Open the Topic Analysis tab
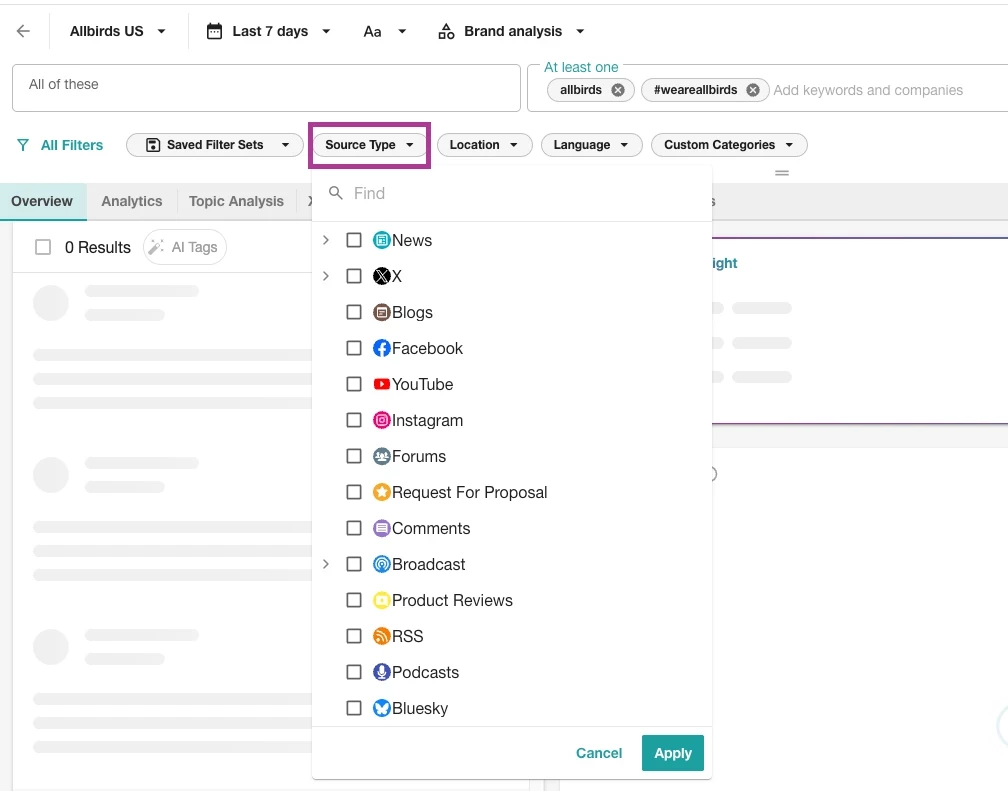 click(236, 201)
